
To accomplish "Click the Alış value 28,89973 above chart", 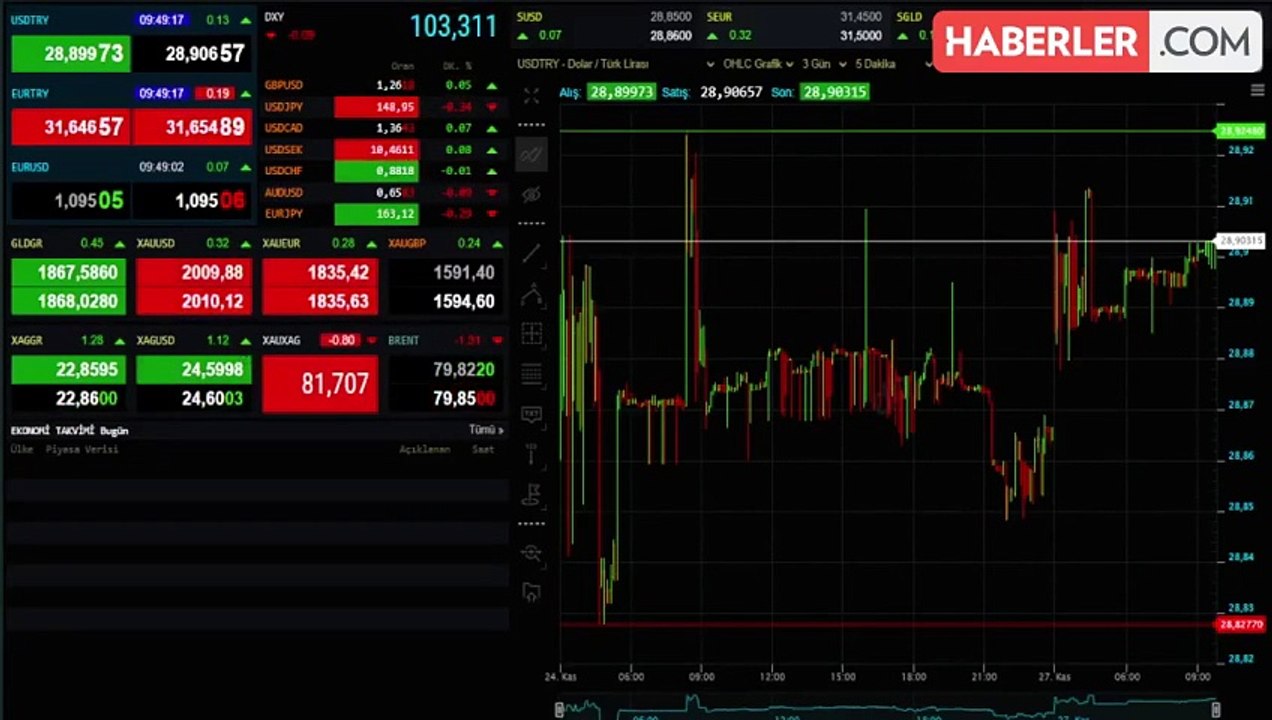I will point(621,92).
